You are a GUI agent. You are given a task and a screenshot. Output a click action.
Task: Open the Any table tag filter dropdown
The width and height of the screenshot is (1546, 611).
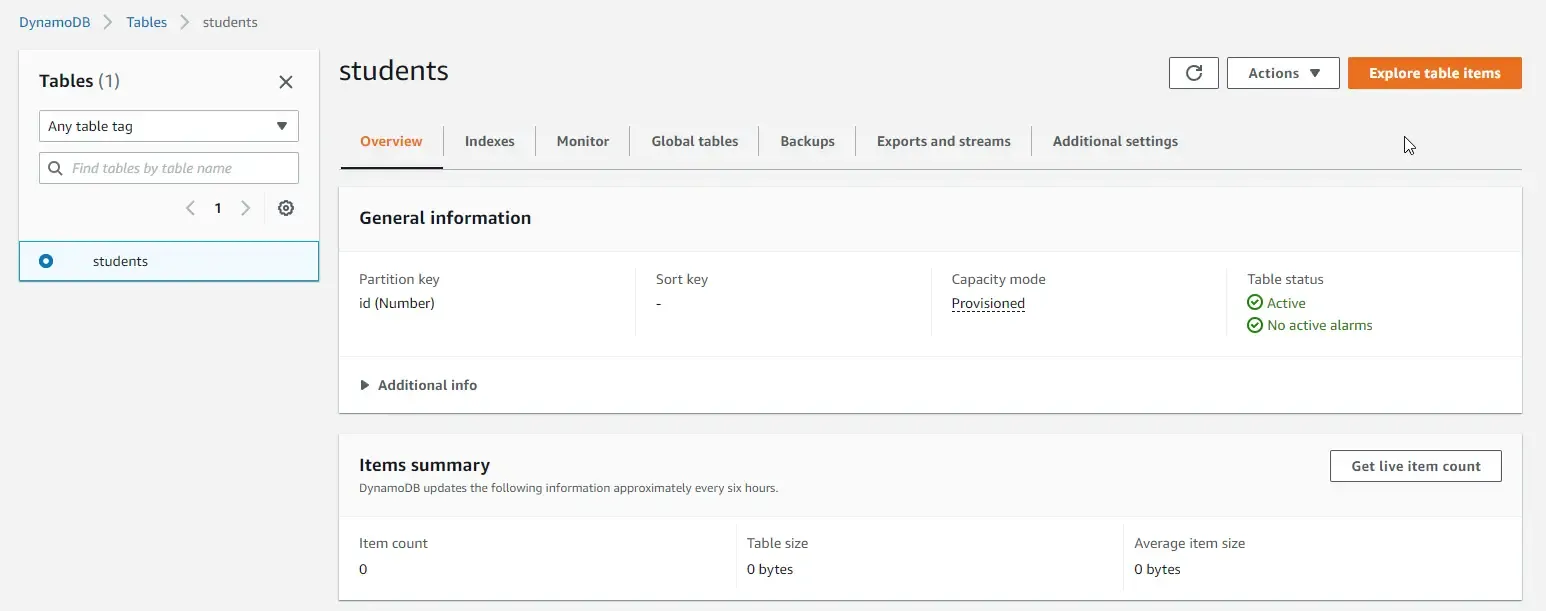pos(167,126)
